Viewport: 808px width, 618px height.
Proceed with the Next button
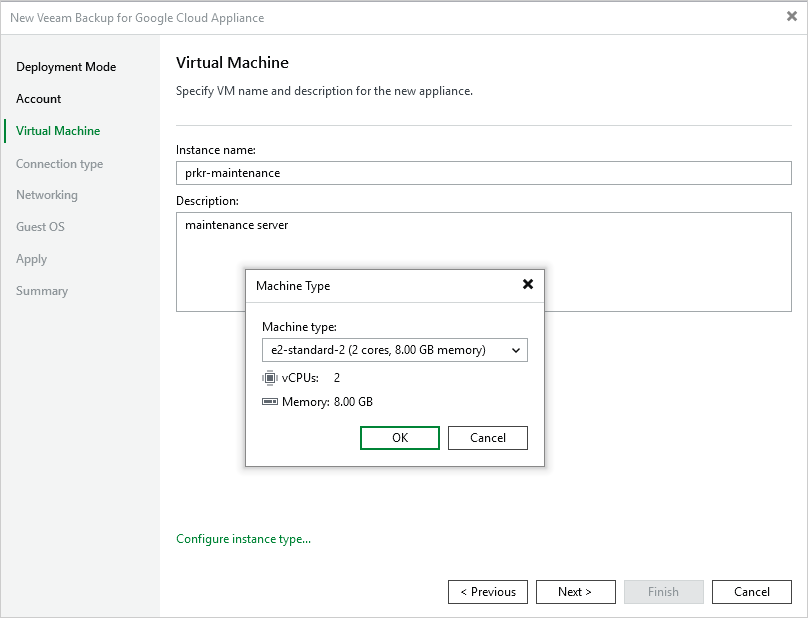576,592
